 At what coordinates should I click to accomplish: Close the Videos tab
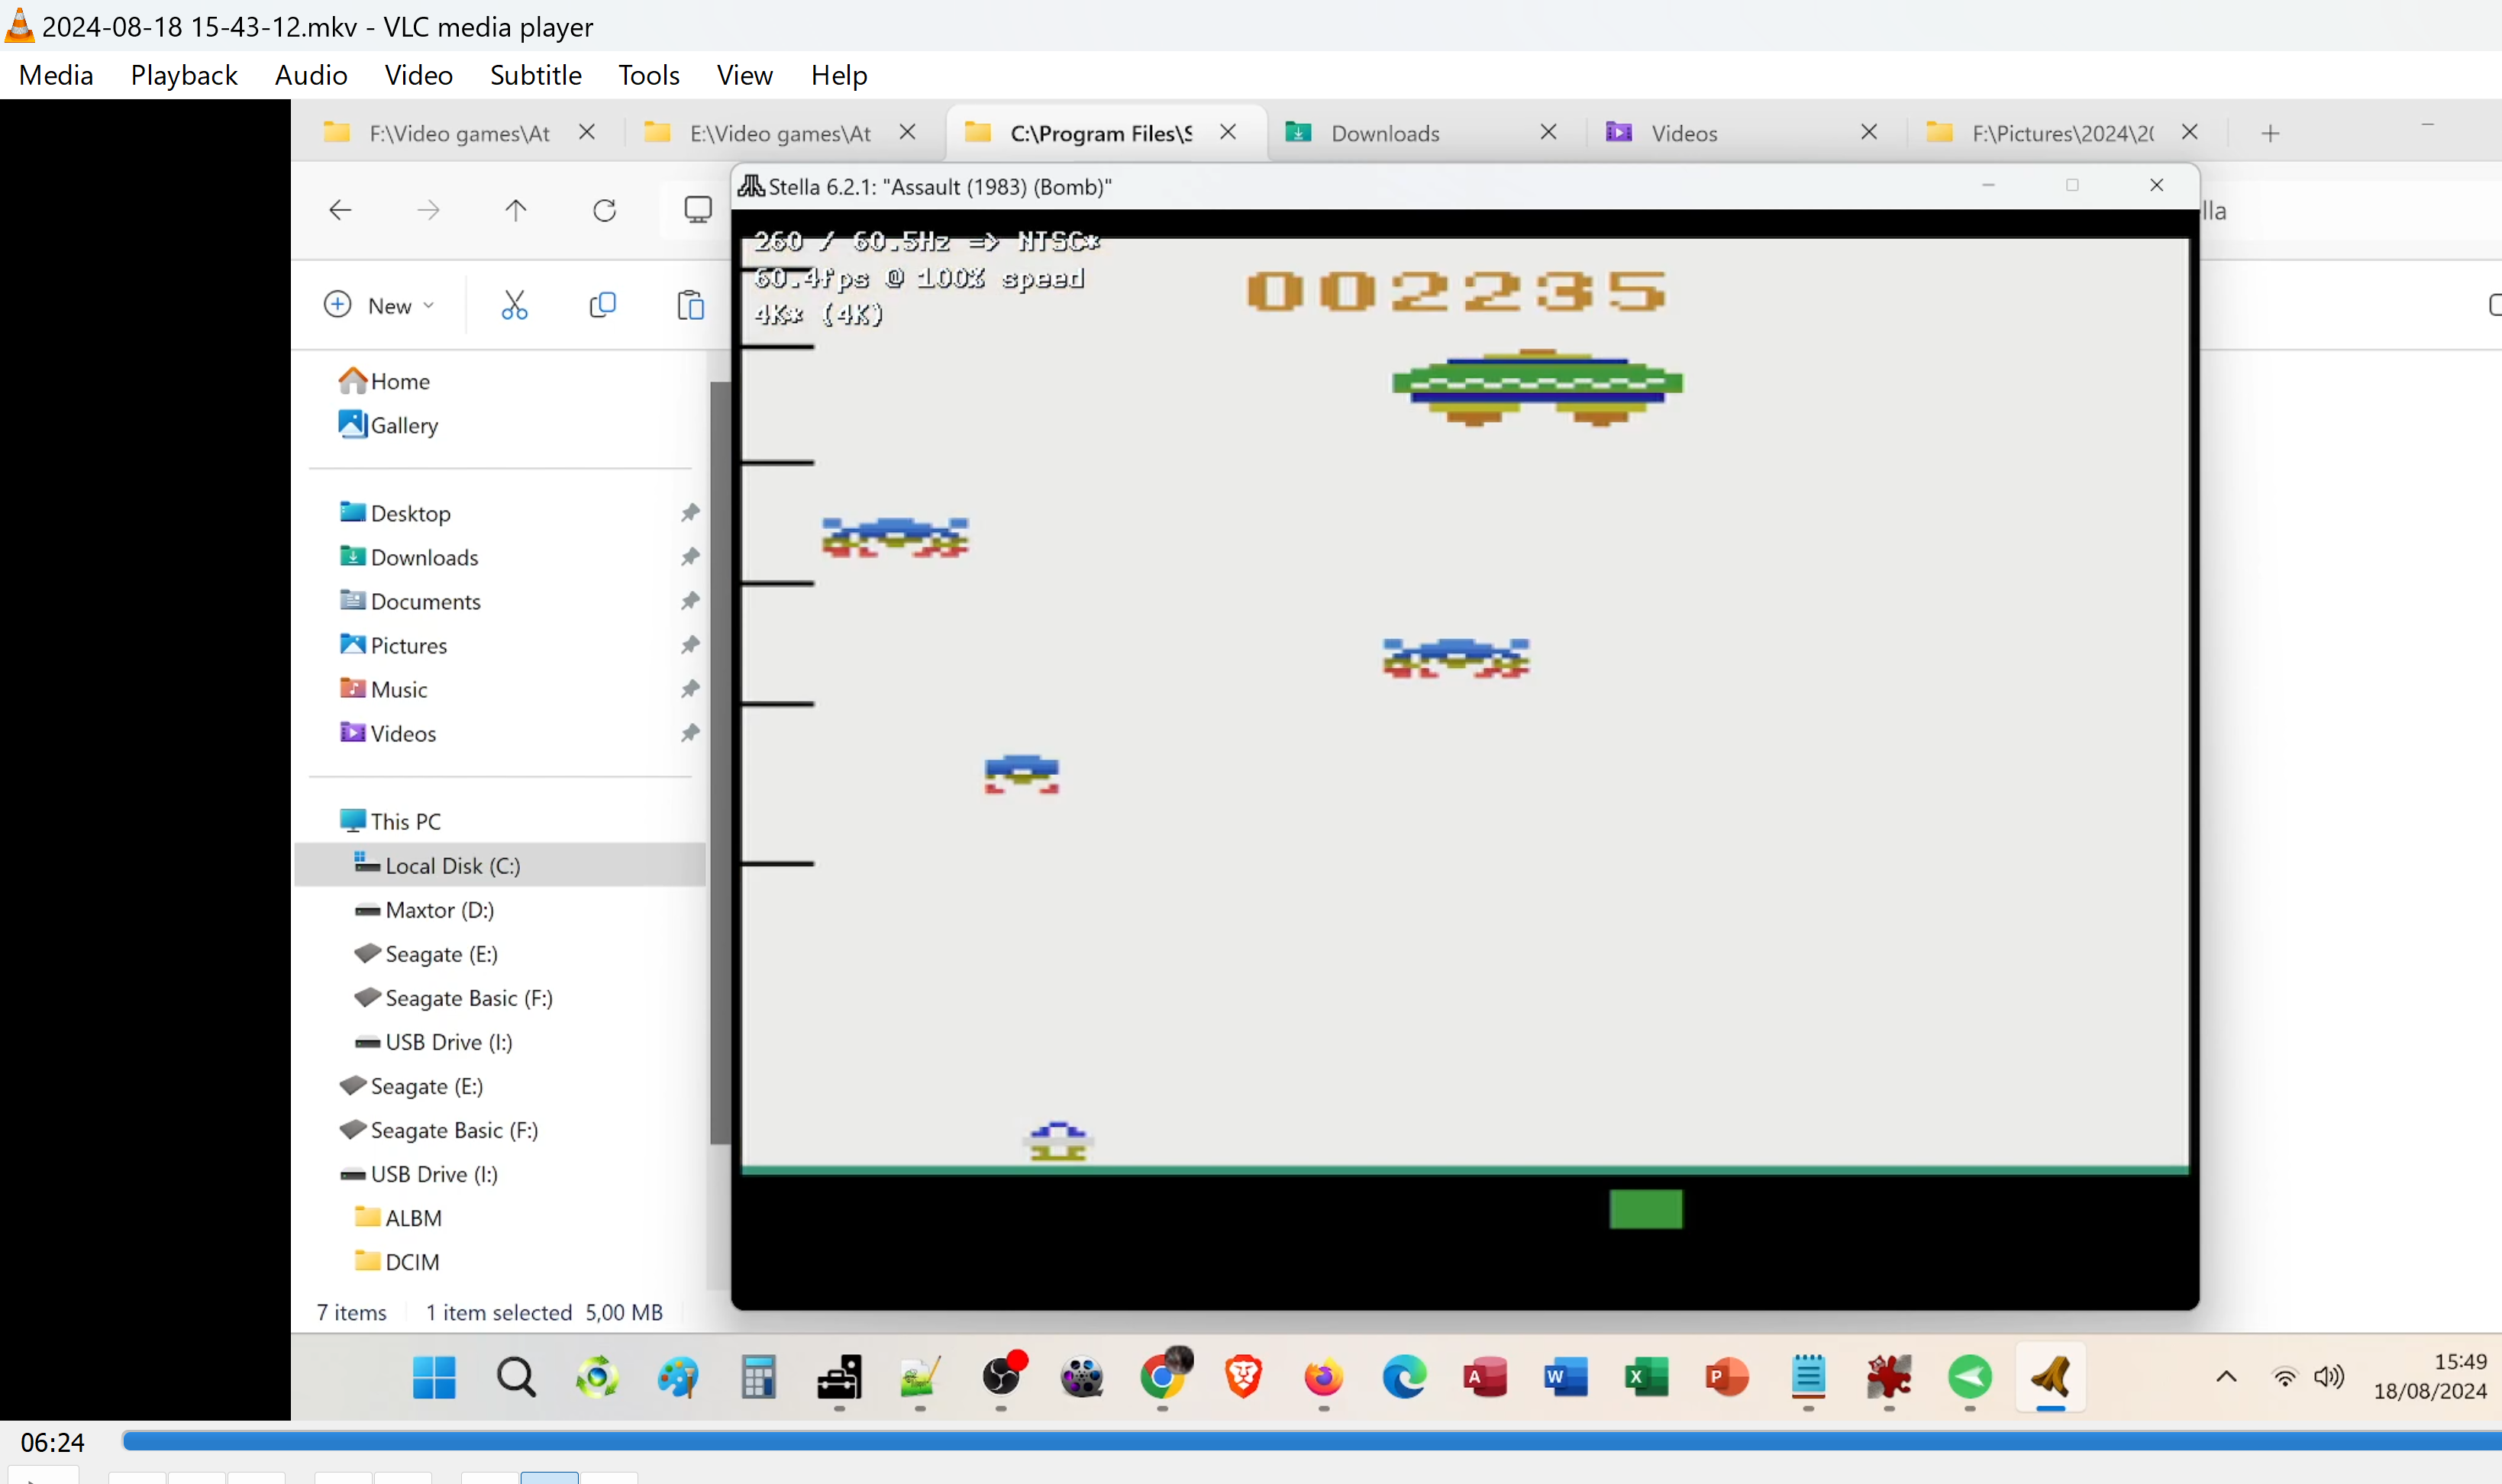coord(1868,132)
